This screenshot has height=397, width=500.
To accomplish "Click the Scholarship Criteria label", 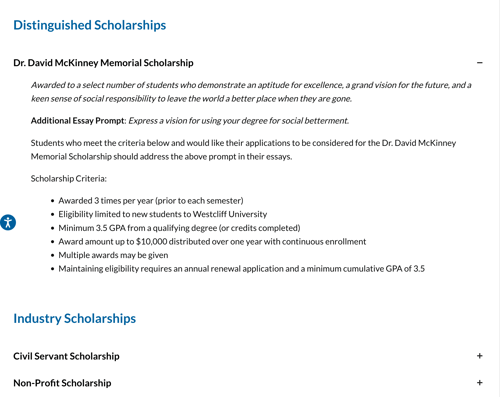I will (69, 179).
